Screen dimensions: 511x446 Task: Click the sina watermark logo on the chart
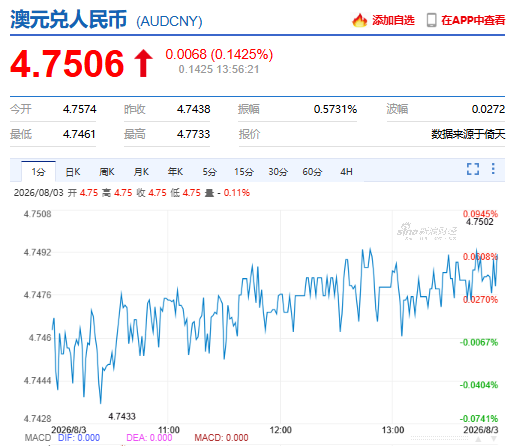click(427, 231)
